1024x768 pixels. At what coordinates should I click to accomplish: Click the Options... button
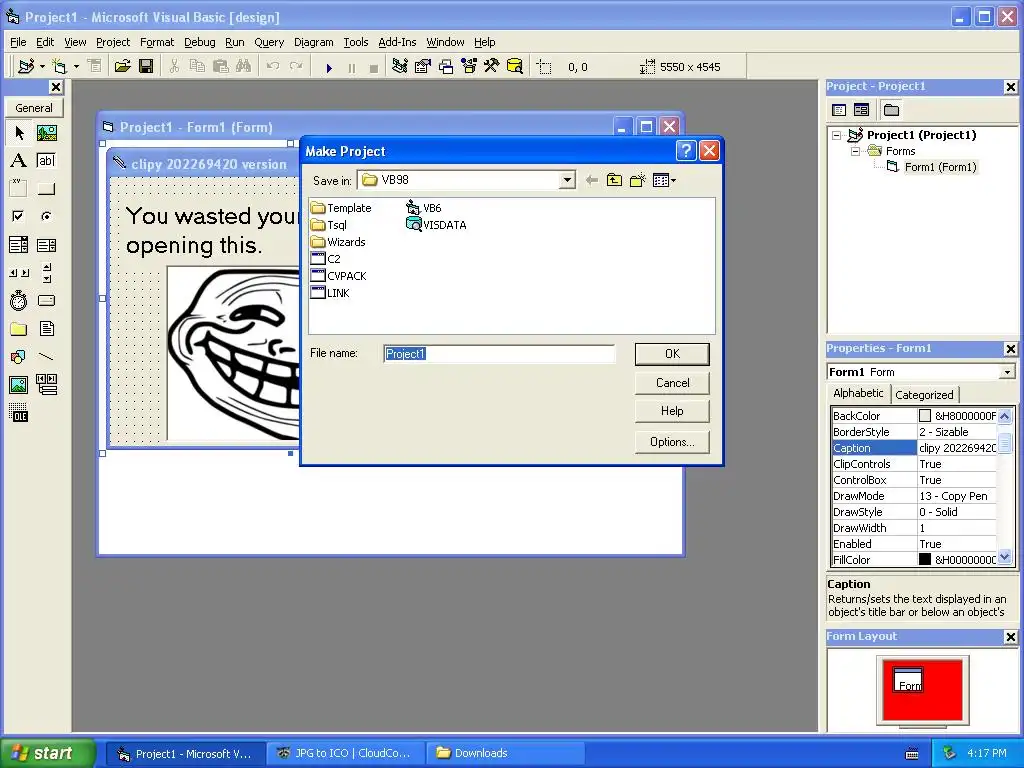coord(672,442)
